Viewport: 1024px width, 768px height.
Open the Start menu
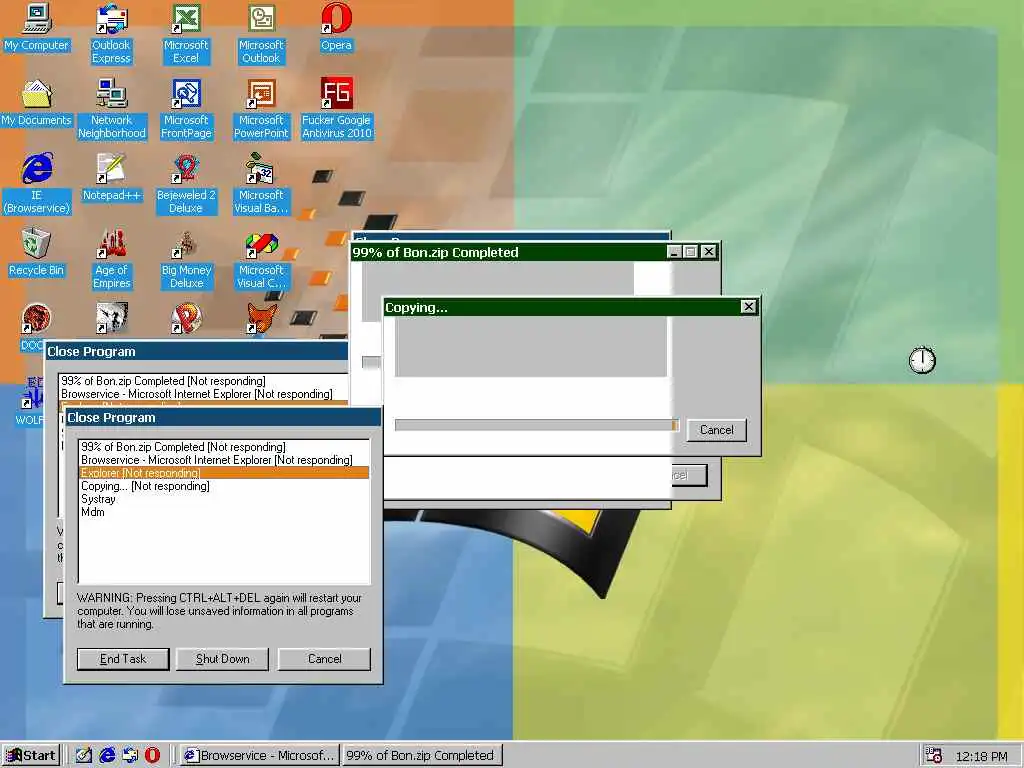pos(31,756)
